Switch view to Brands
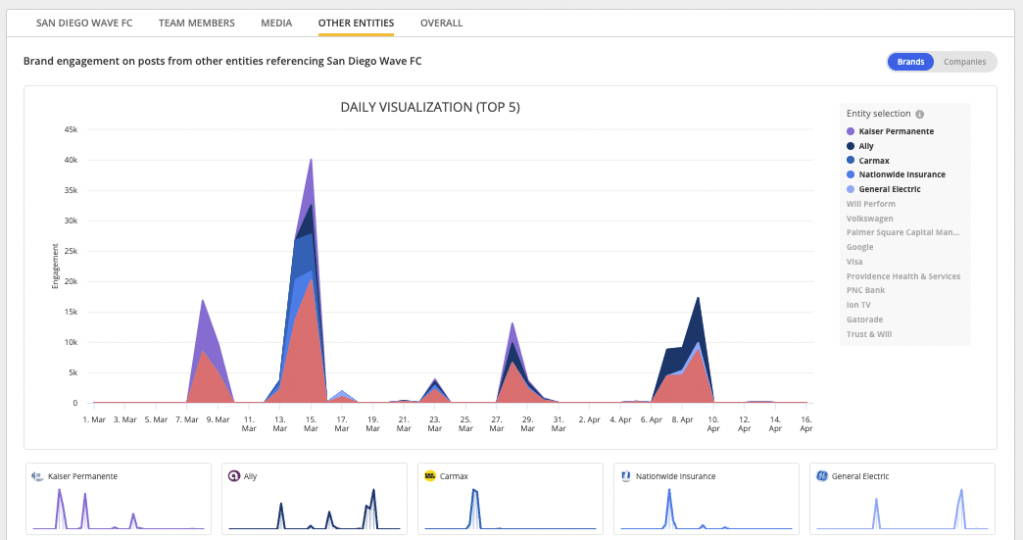 tap(910, 62)
